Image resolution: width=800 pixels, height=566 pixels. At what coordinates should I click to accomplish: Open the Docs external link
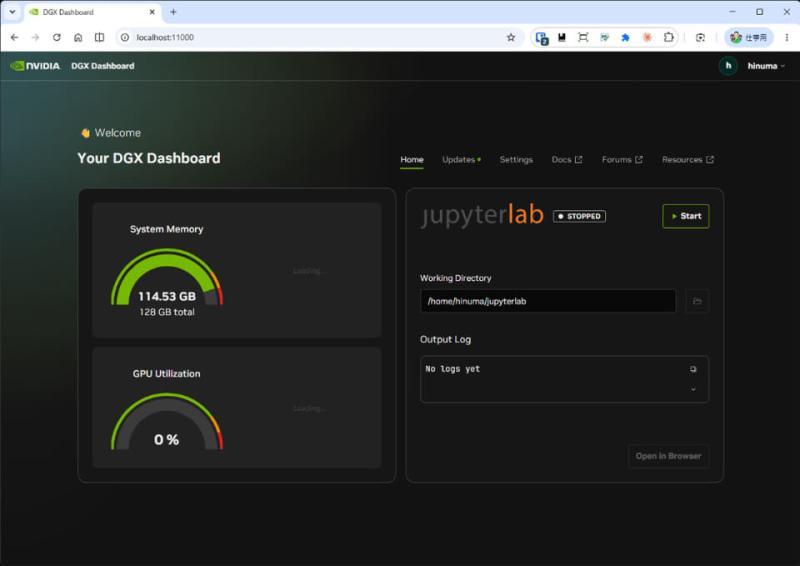[567, 160]
